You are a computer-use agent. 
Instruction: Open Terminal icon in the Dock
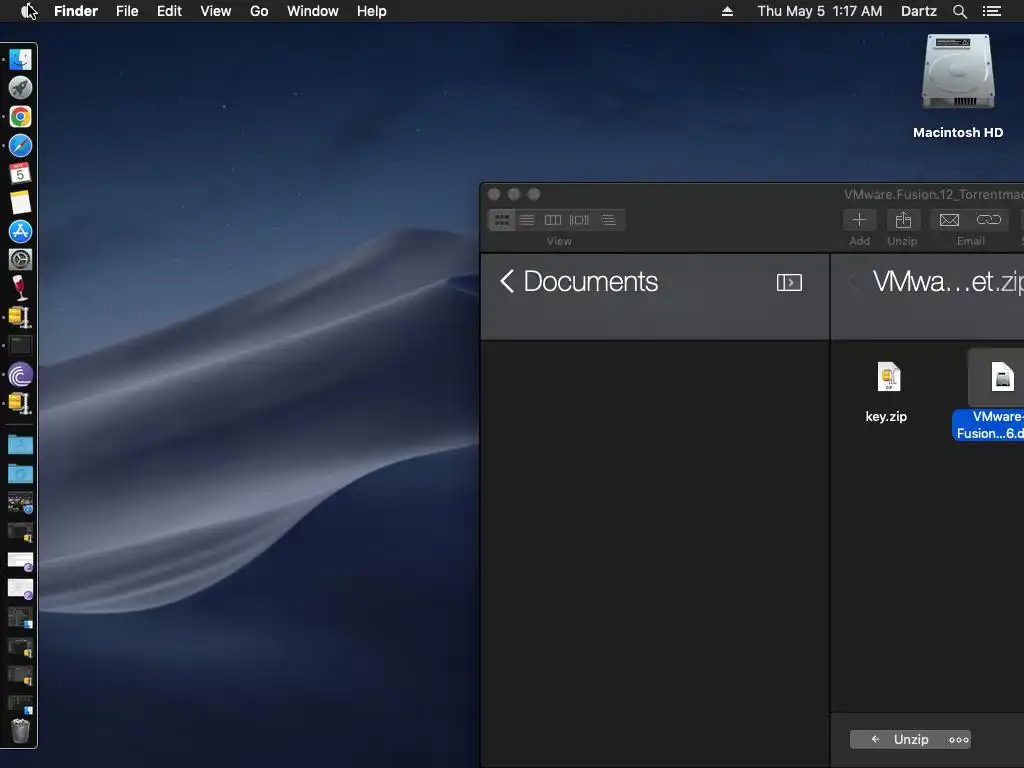point(20,345)
